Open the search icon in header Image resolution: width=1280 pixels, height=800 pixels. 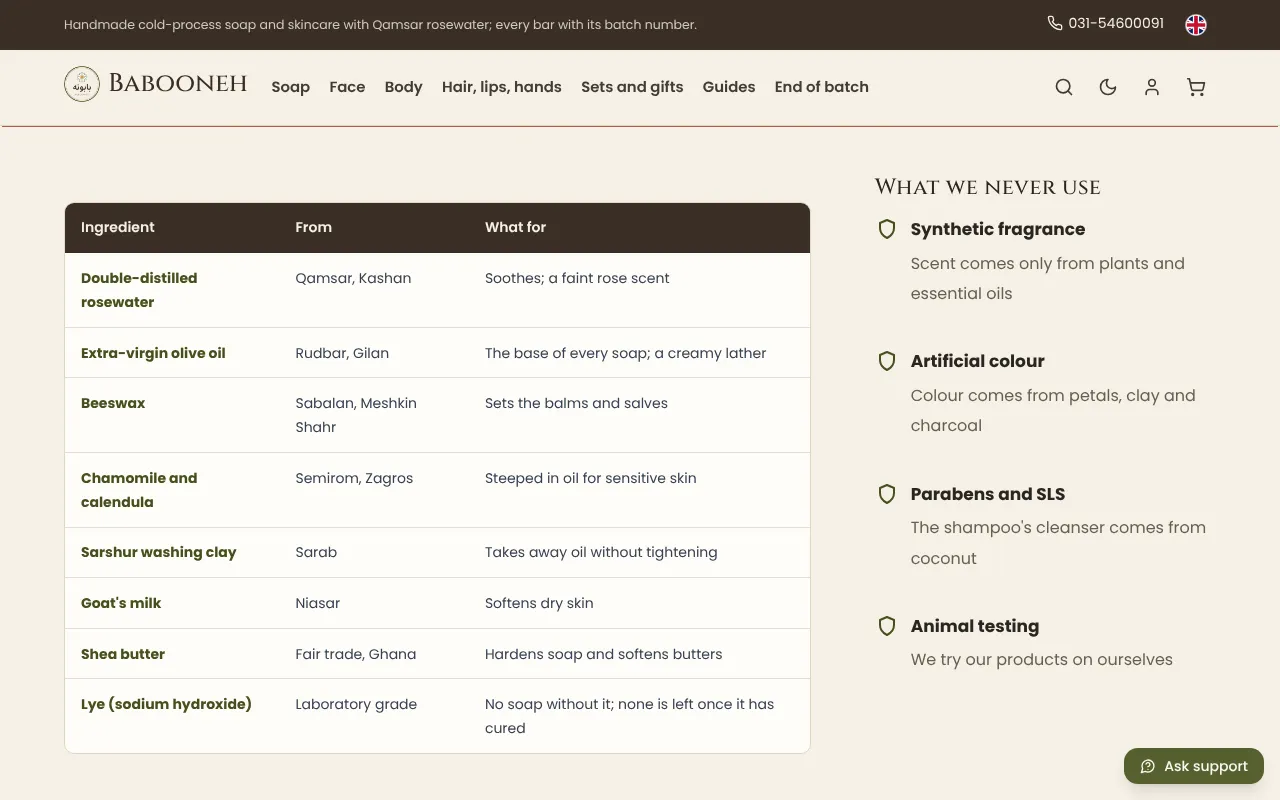point(1064,87)
